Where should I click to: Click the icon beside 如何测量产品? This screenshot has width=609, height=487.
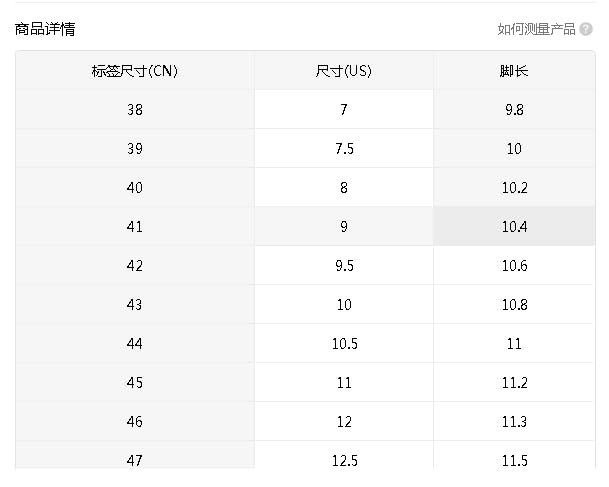pyautogui.click(x=585, y=29)
